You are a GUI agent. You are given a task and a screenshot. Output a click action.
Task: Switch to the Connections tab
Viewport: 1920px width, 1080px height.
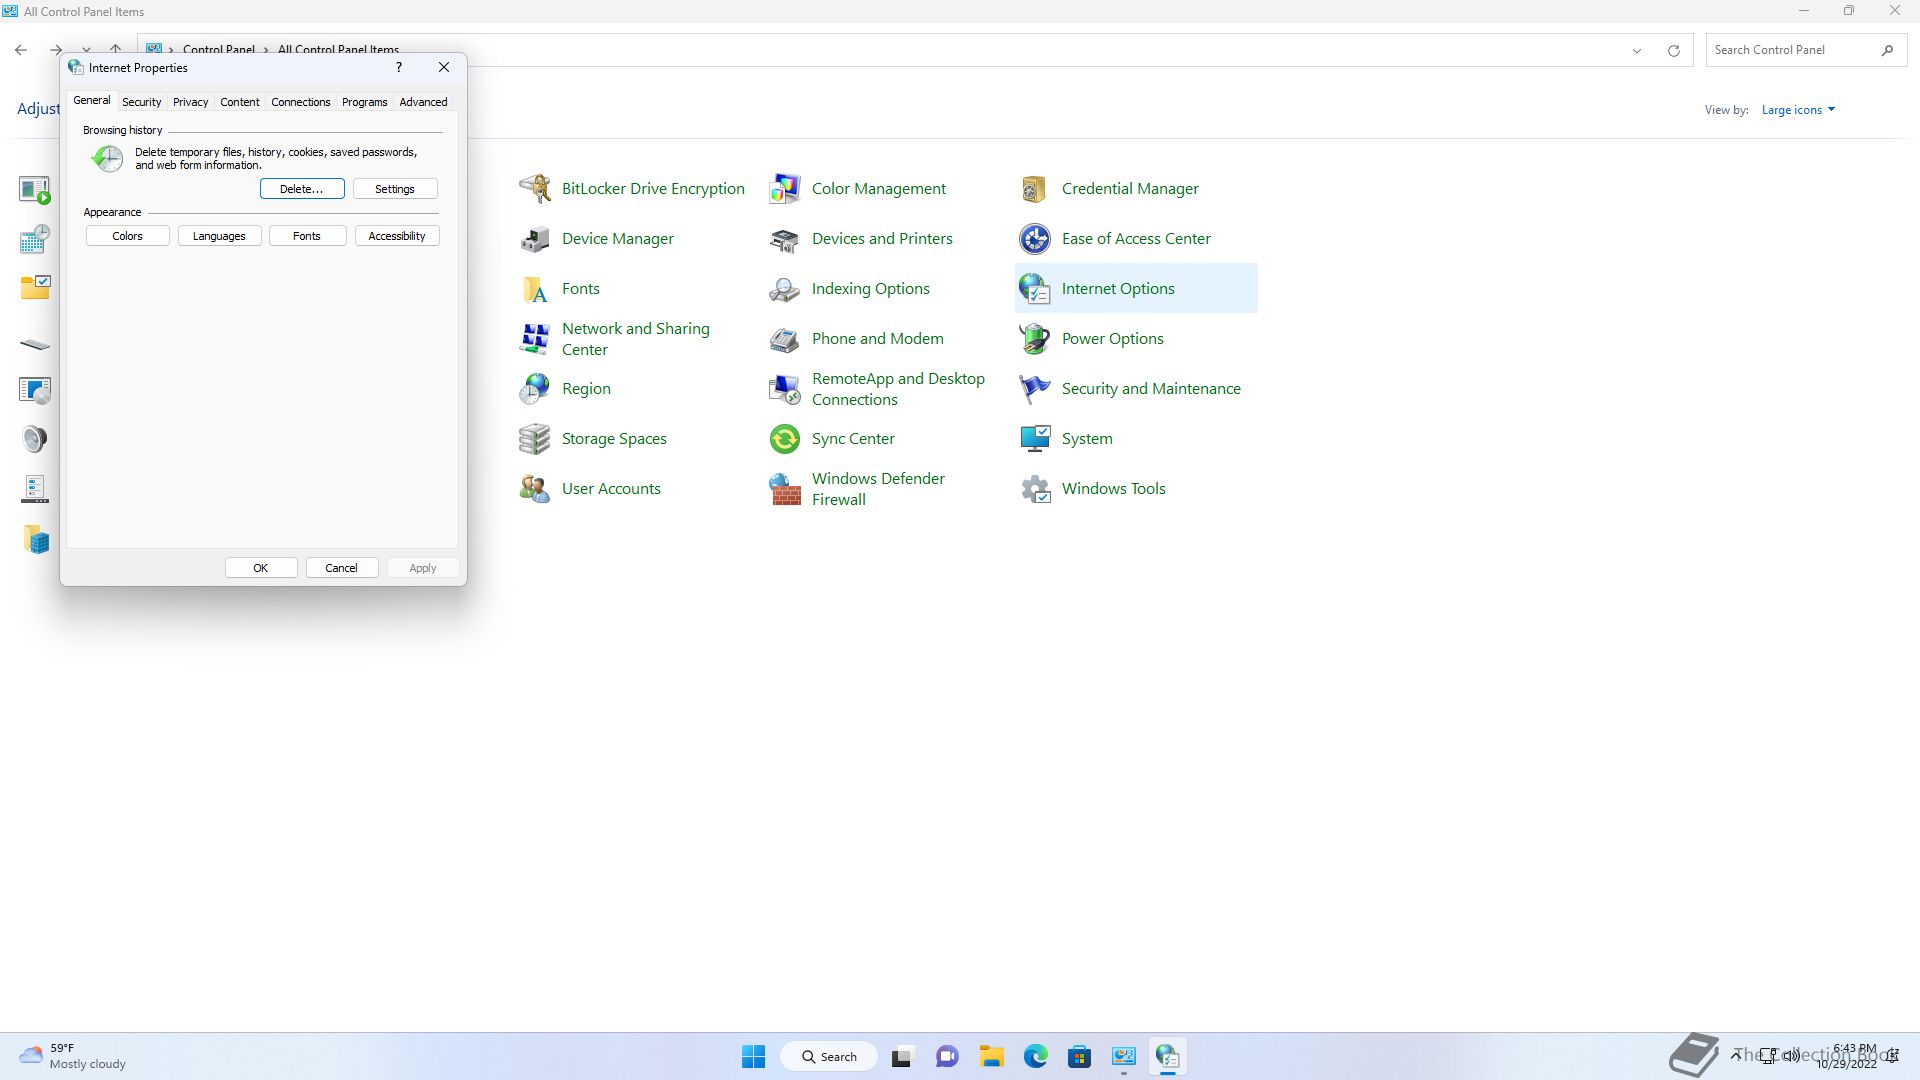[x=300, y=102]
